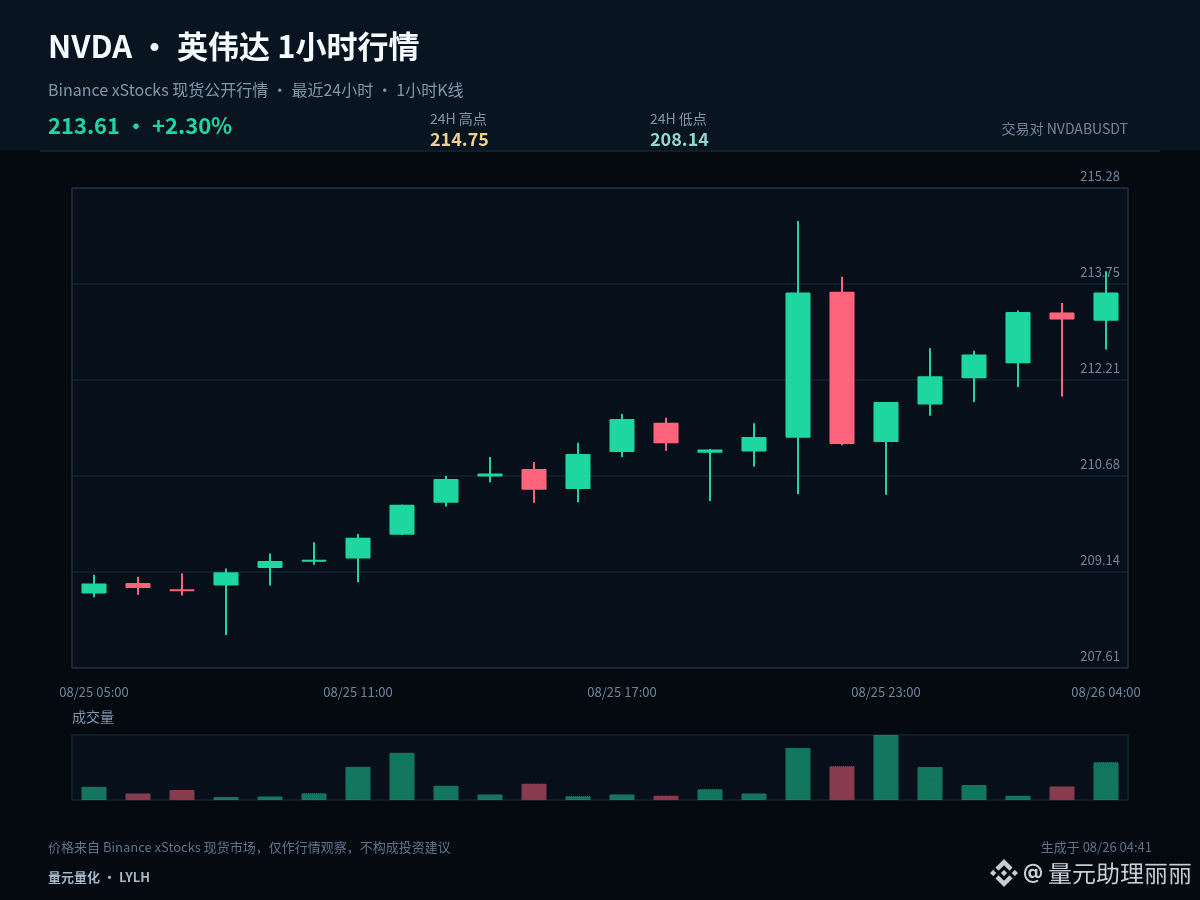Click the change value +2.30%
This screenshot has height=900, width=1200.
click(x=192, y=126)
